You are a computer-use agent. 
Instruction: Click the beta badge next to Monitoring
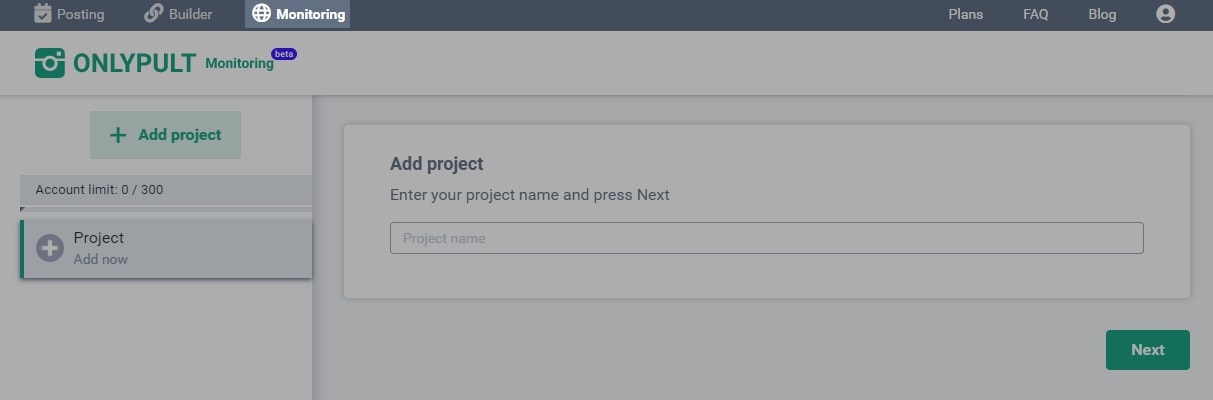tap(284, 54)
